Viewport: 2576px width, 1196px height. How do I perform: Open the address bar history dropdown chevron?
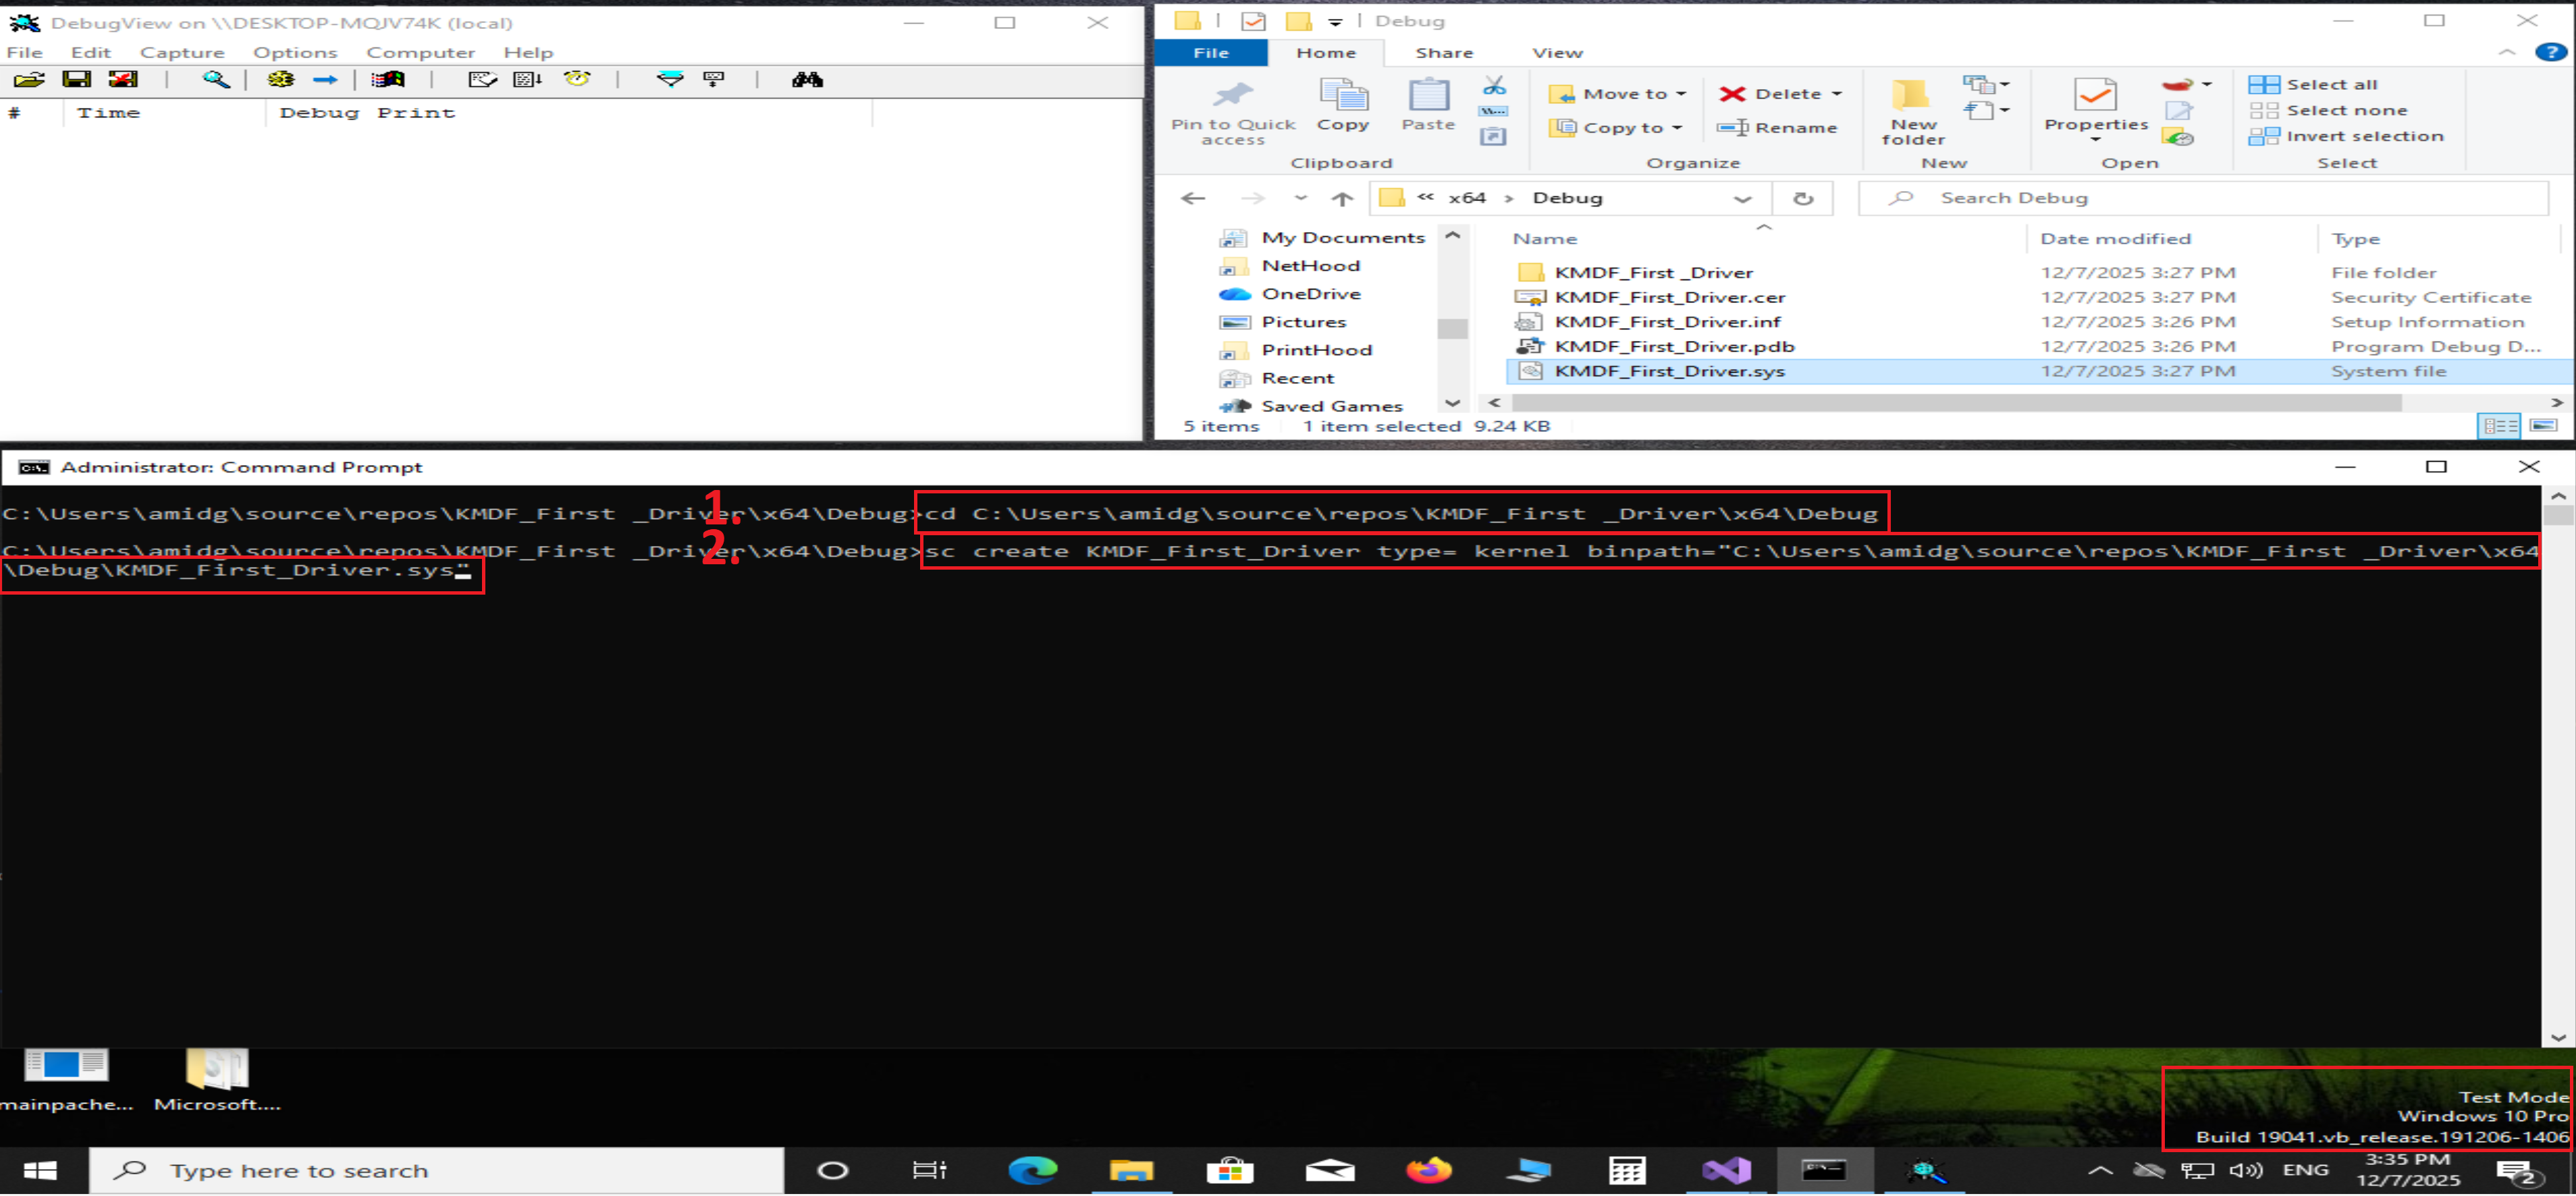pyautogui.click(x=1742, y=199)
